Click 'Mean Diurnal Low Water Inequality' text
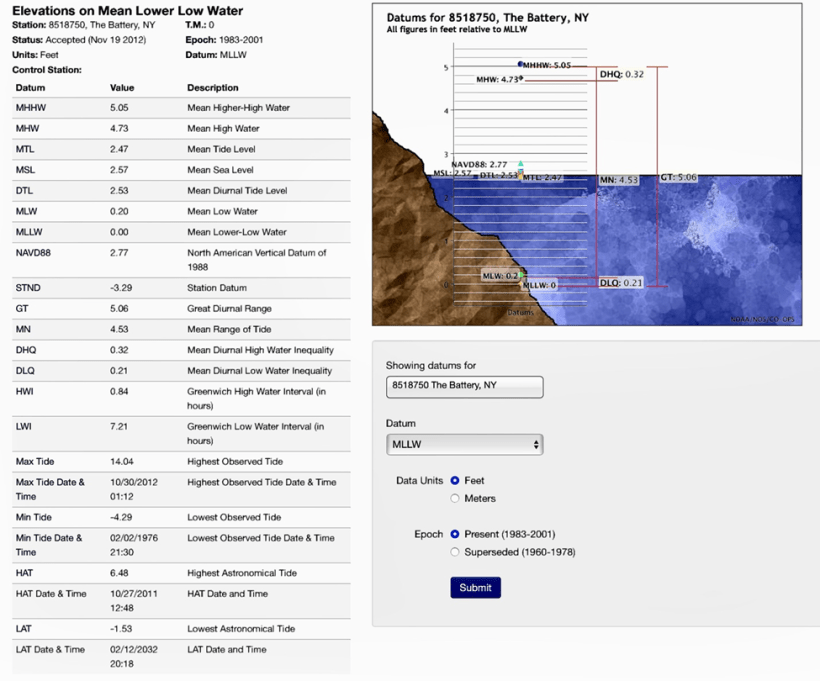This screenshot has width=820, height=681. click(259, 371)
